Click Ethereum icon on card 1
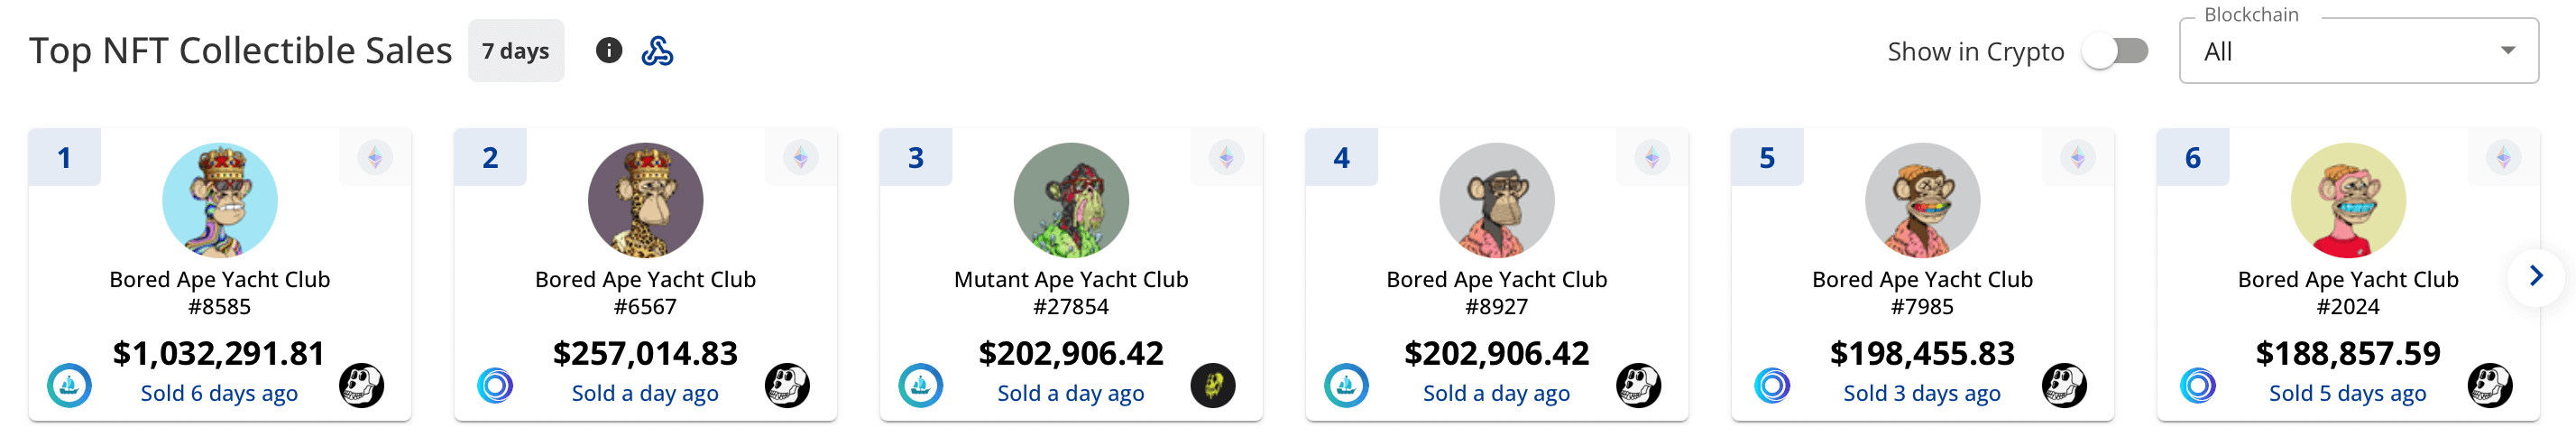This screenshot has width=2576, height=437. 375,157
